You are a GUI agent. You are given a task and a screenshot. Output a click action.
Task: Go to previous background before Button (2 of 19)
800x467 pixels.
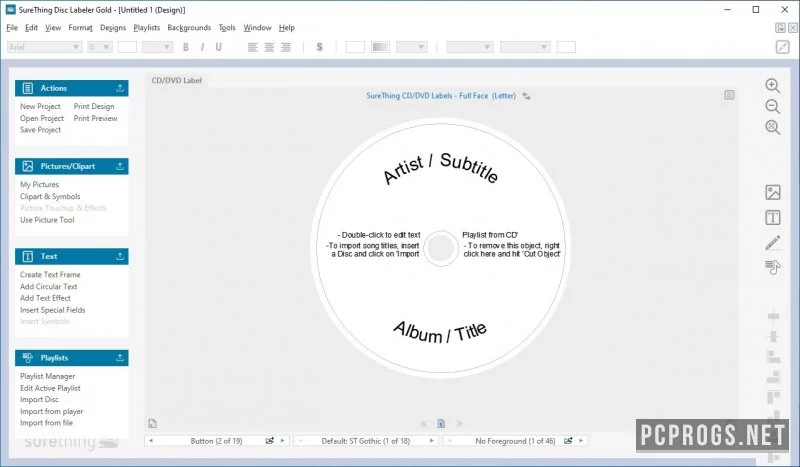[x=151, y=440]
